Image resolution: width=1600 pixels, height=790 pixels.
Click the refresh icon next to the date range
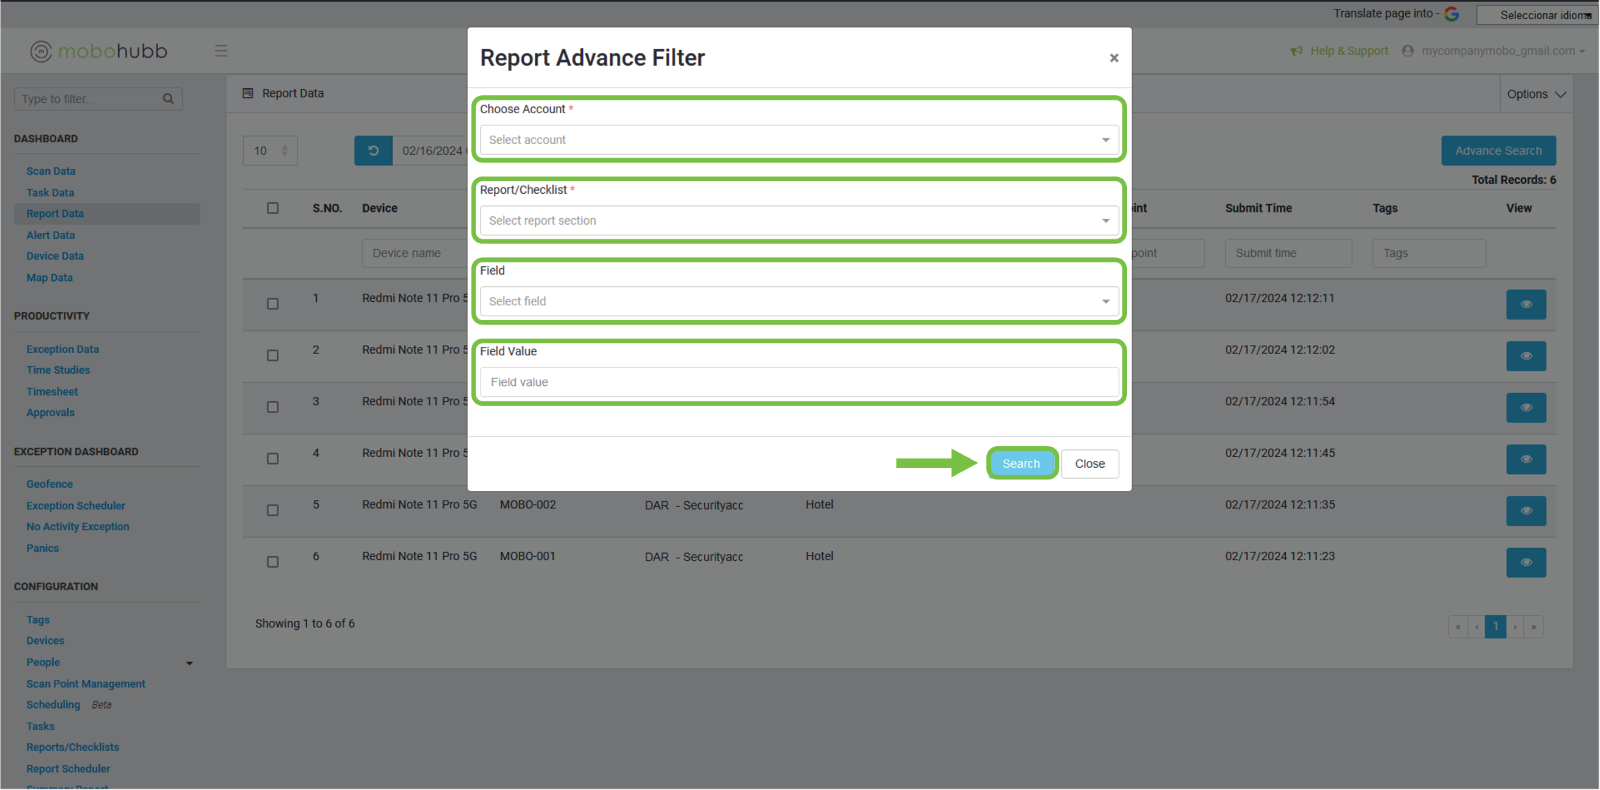click(x=373, y=151)
